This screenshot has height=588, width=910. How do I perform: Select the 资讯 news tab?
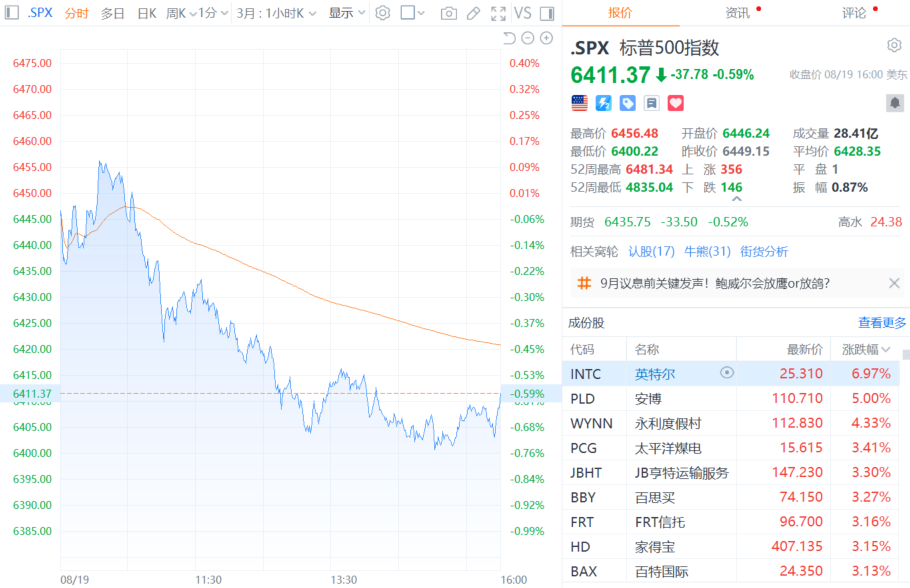(738, 13)
